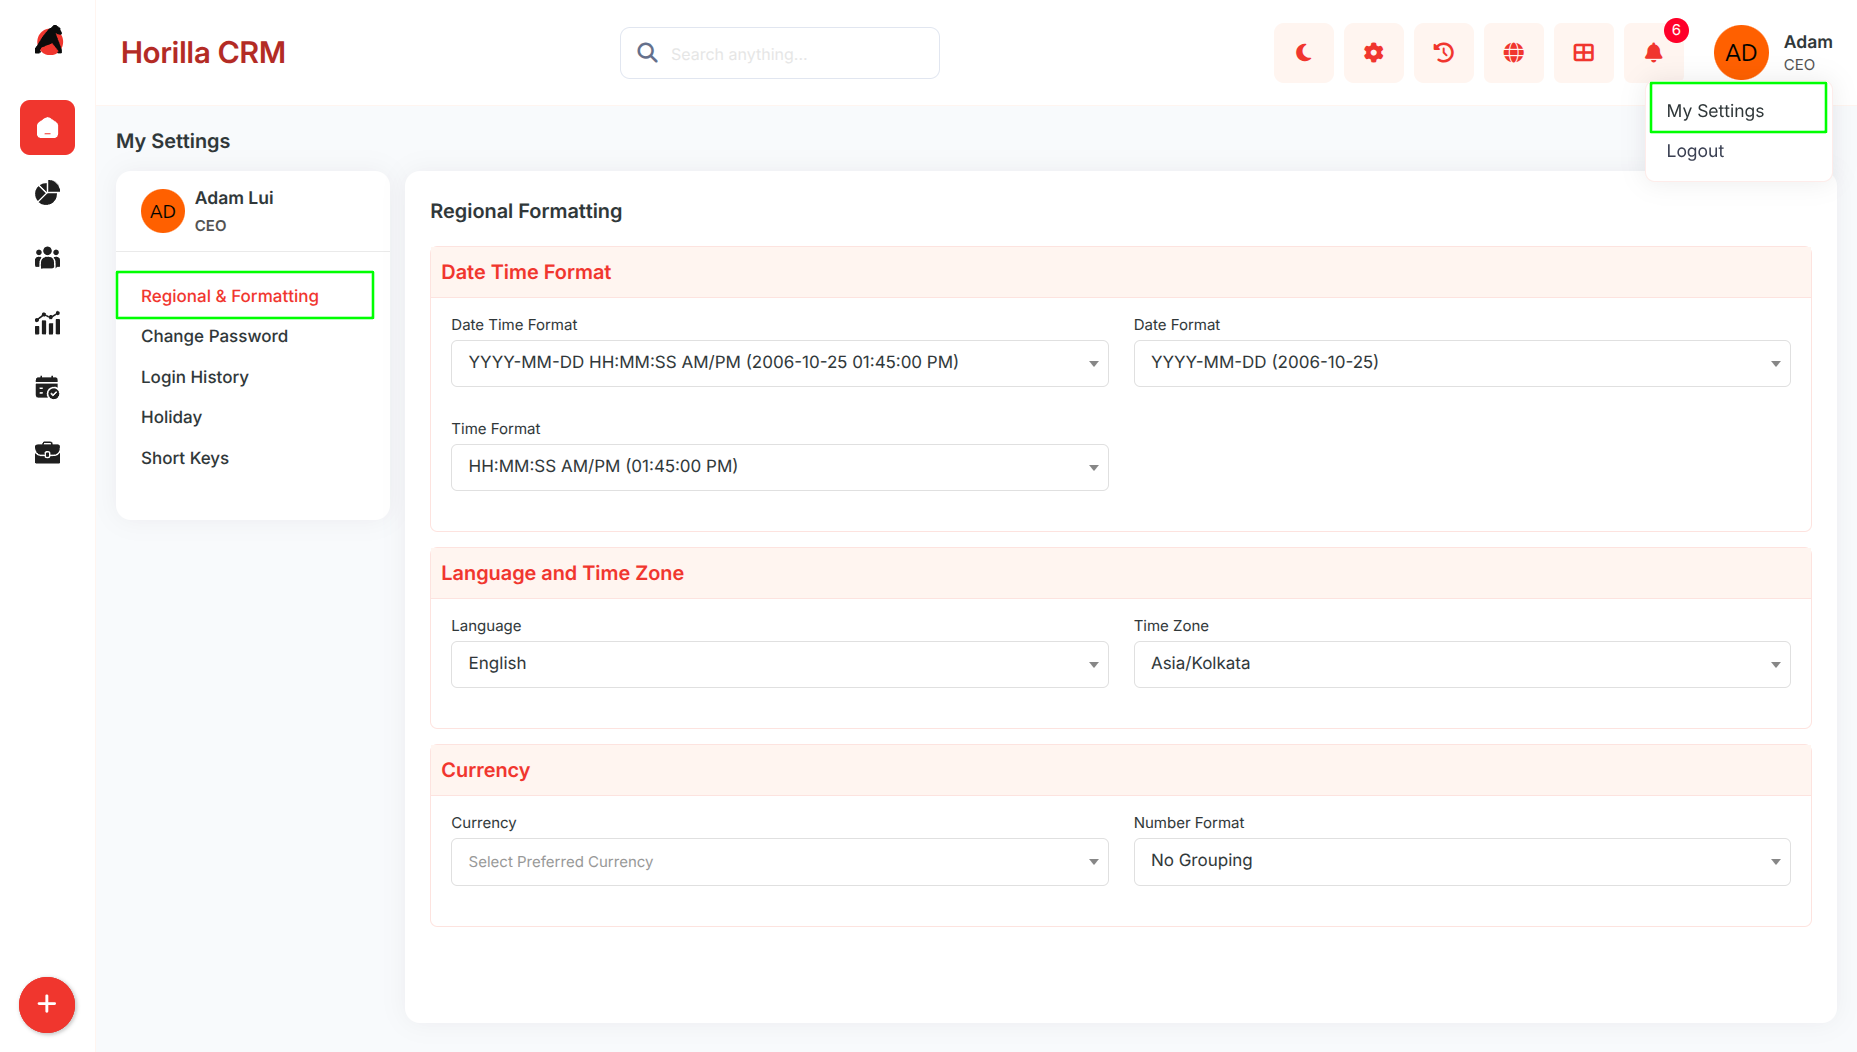The image size is (1857, 1052).
Task: Expand the Date Time Format dropdown
Action: coord(780,363)
